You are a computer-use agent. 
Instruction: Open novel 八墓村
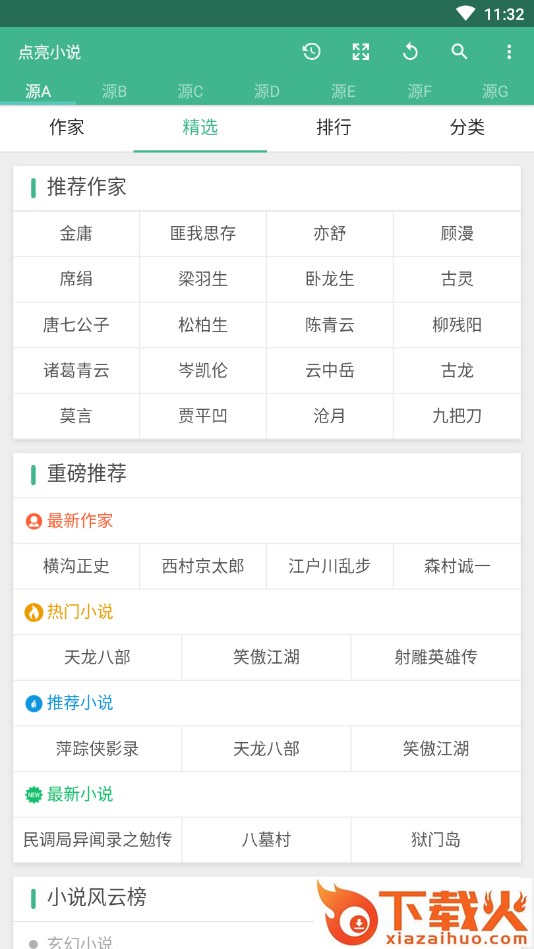coord(266,840)
